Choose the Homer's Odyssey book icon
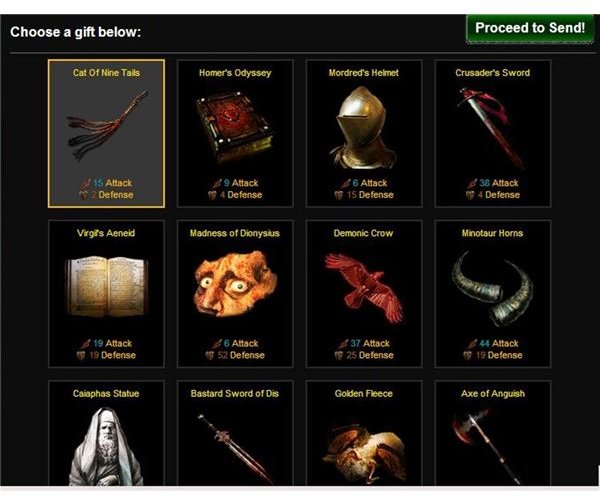The image size is (600, 498). 235,126
